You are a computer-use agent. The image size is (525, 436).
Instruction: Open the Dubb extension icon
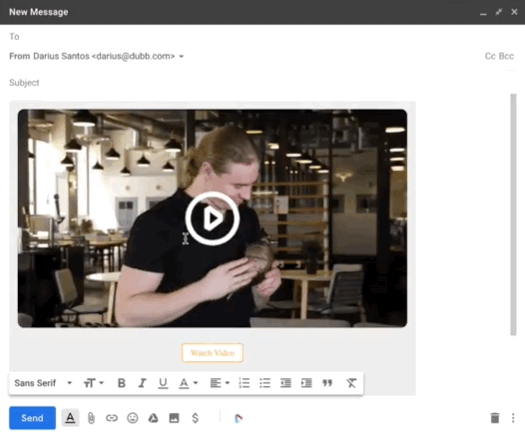point(238,418)
